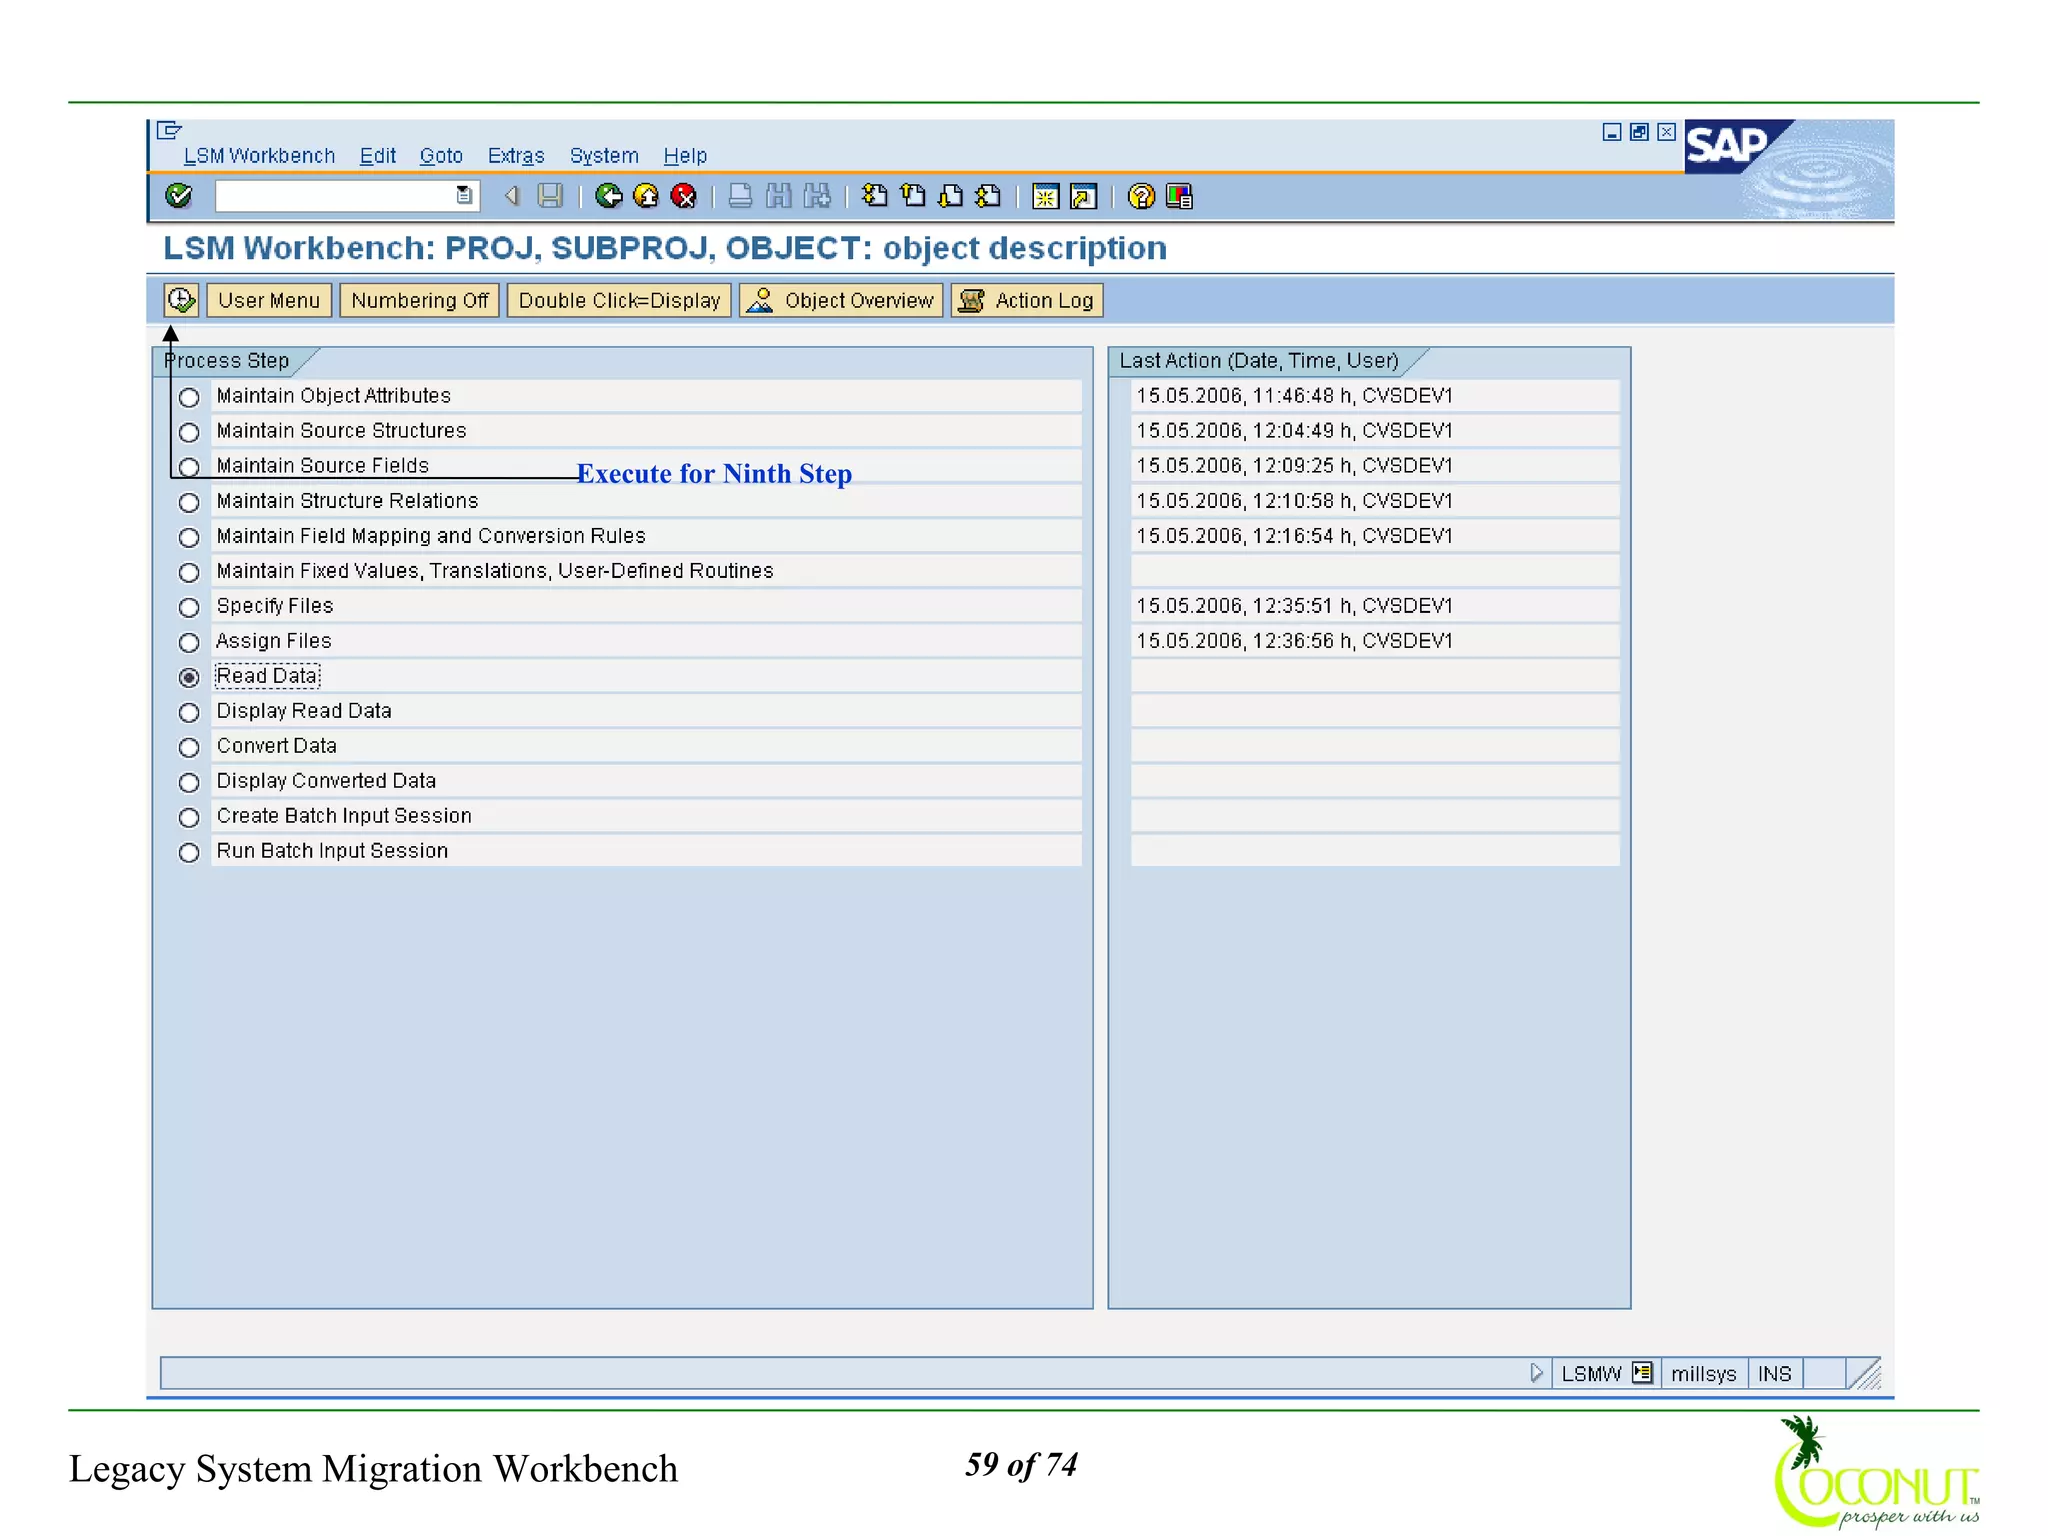Select Convert Data radio button

(x=189, y=747)
